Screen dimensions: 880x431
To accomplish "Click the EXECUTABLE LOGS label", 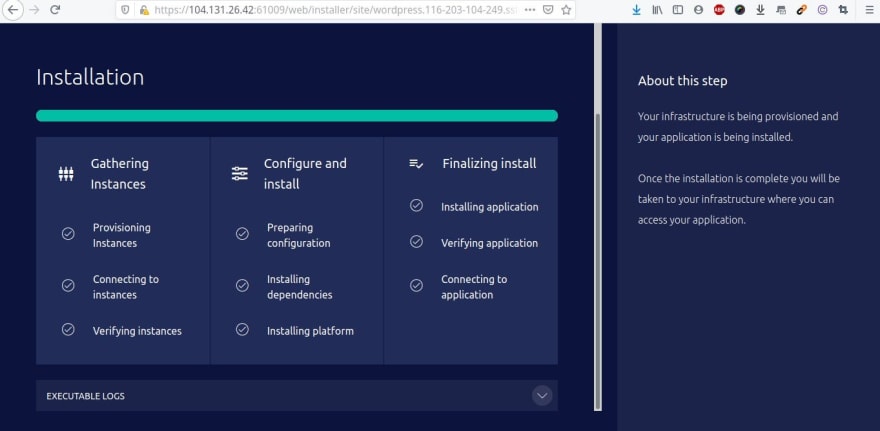I will [x=85, y=396].
